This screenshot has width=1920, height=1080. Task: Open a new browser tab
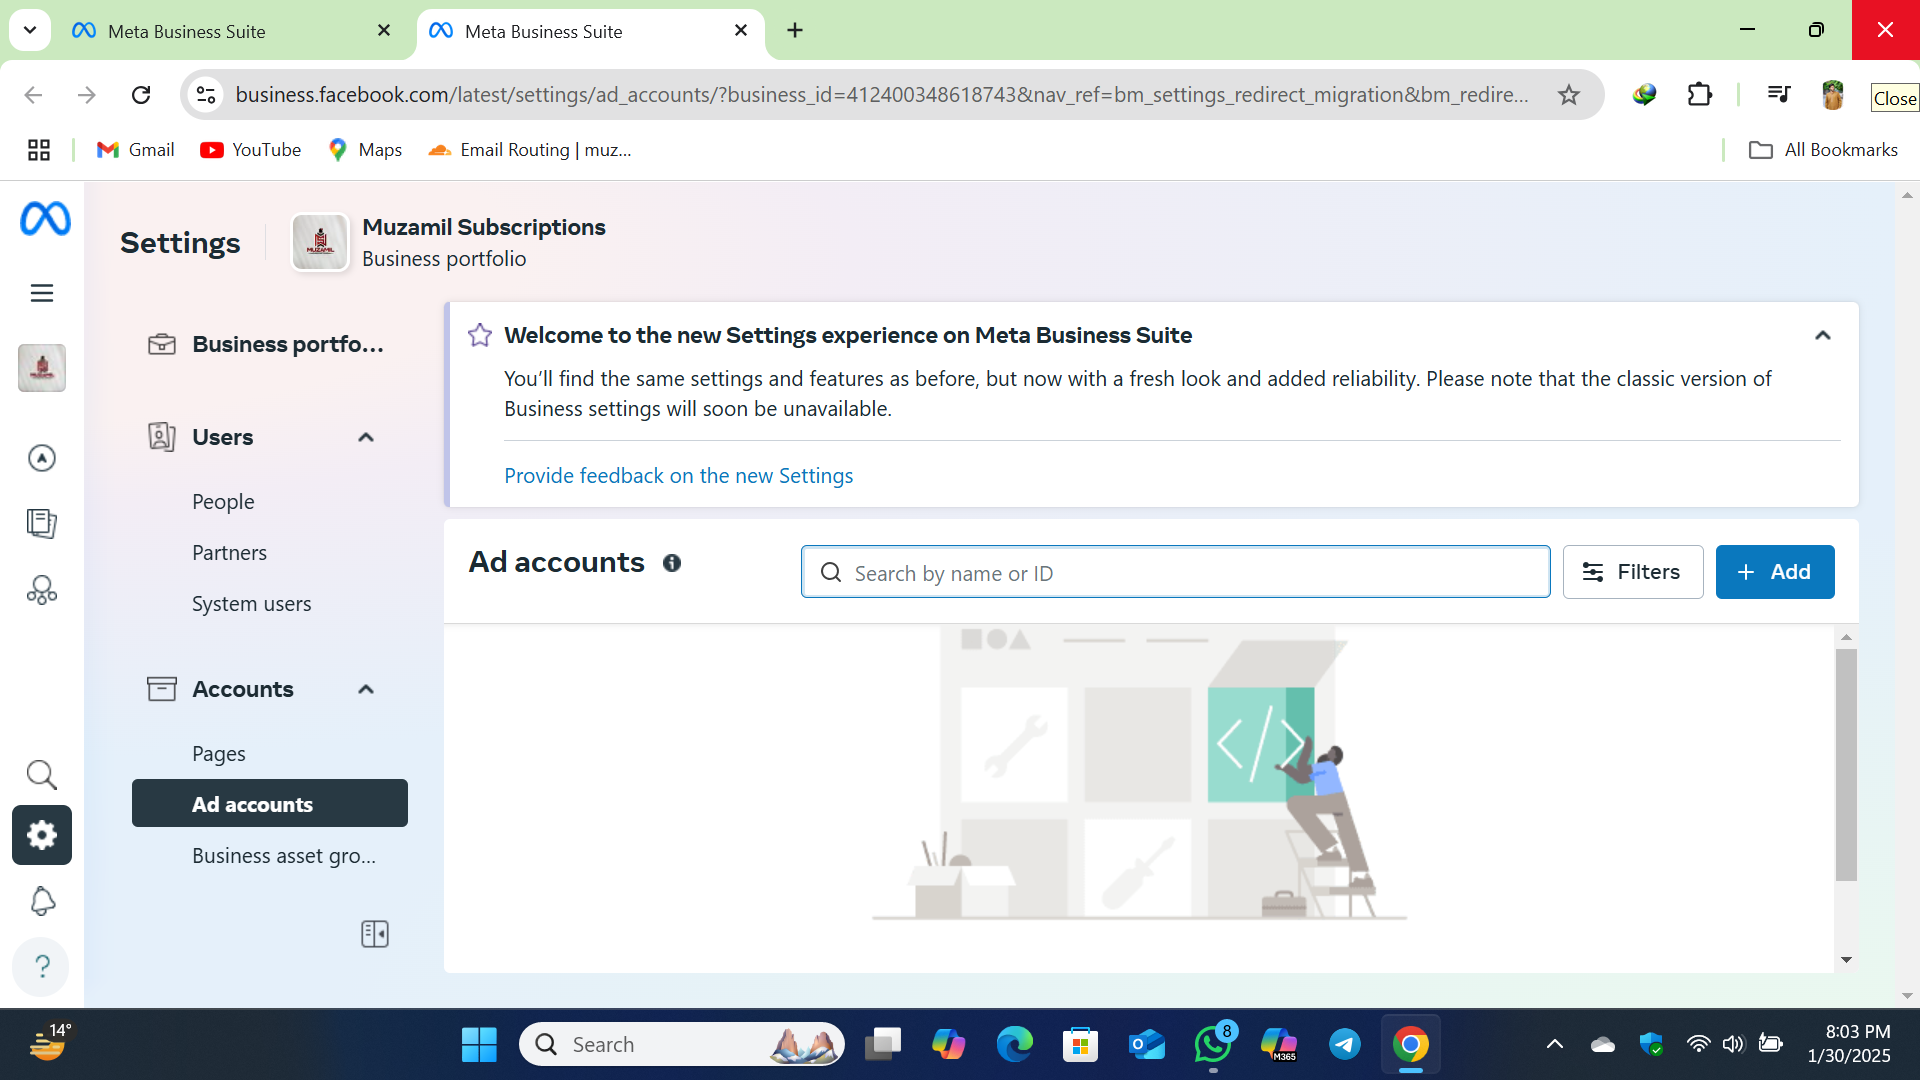795,31
